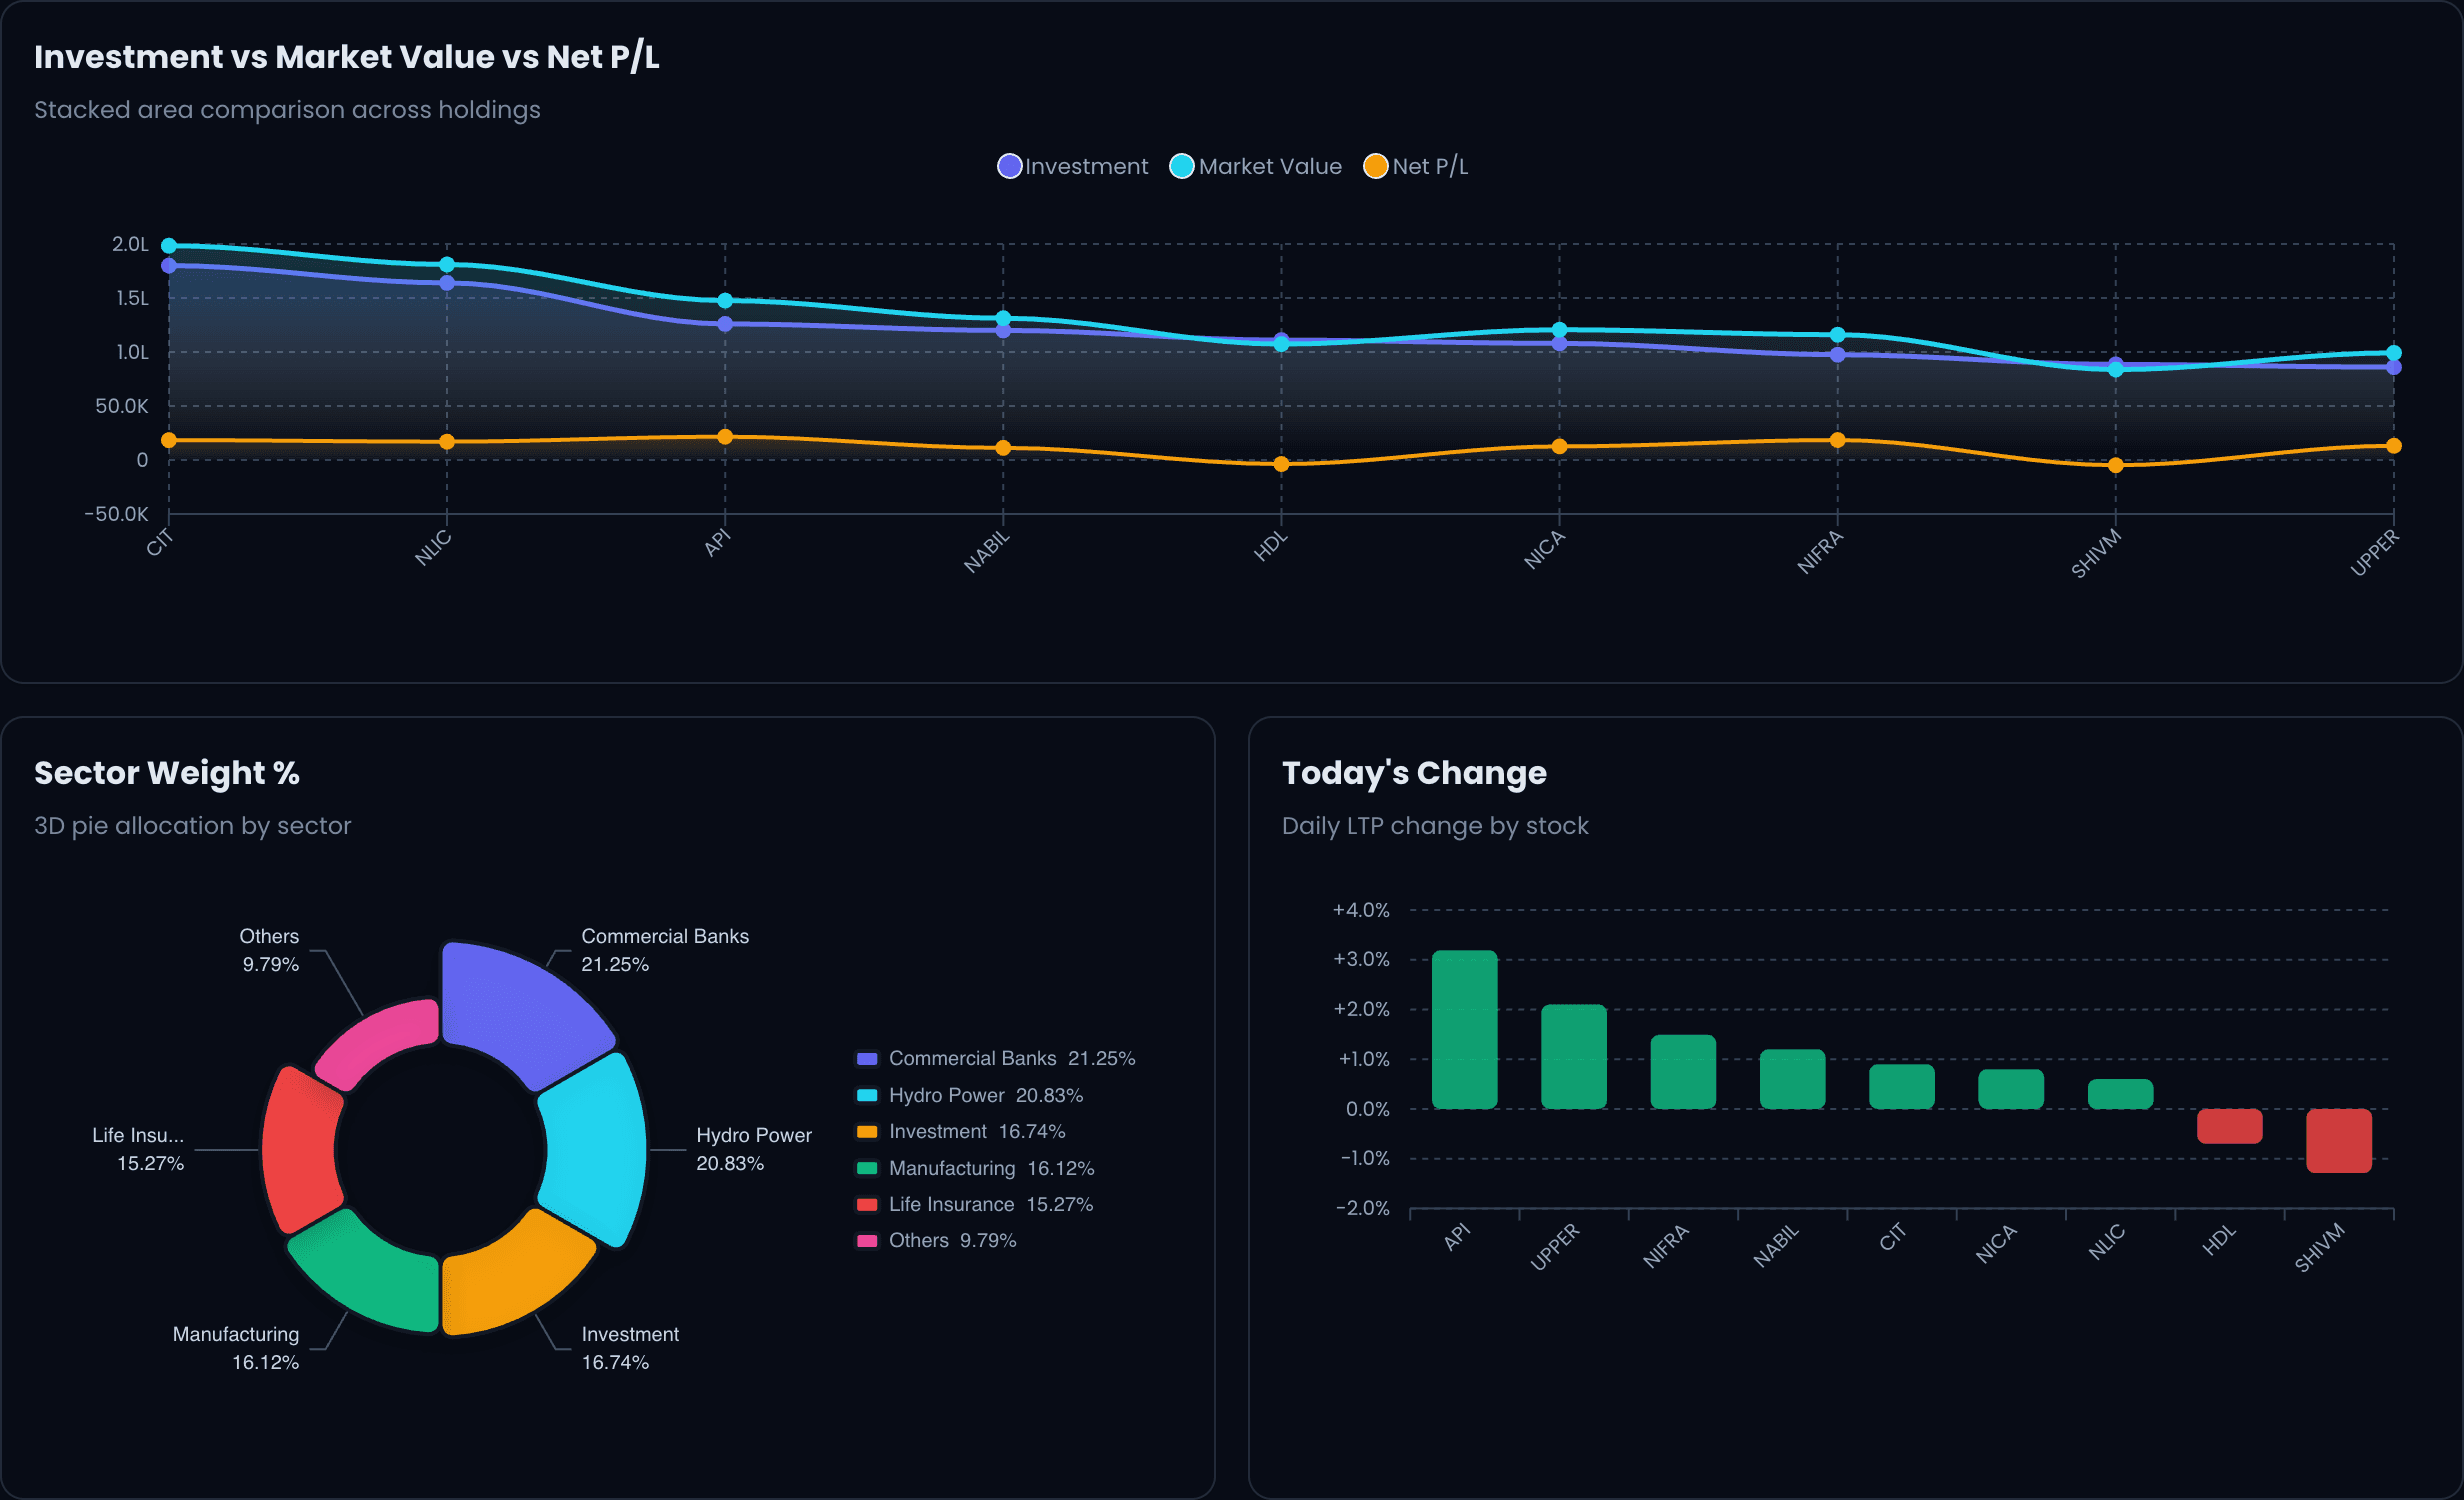The image size is (2464, 1500).
Task: Click the red HDL bar in Today's Change
Action: (x=2230, y=1126)
